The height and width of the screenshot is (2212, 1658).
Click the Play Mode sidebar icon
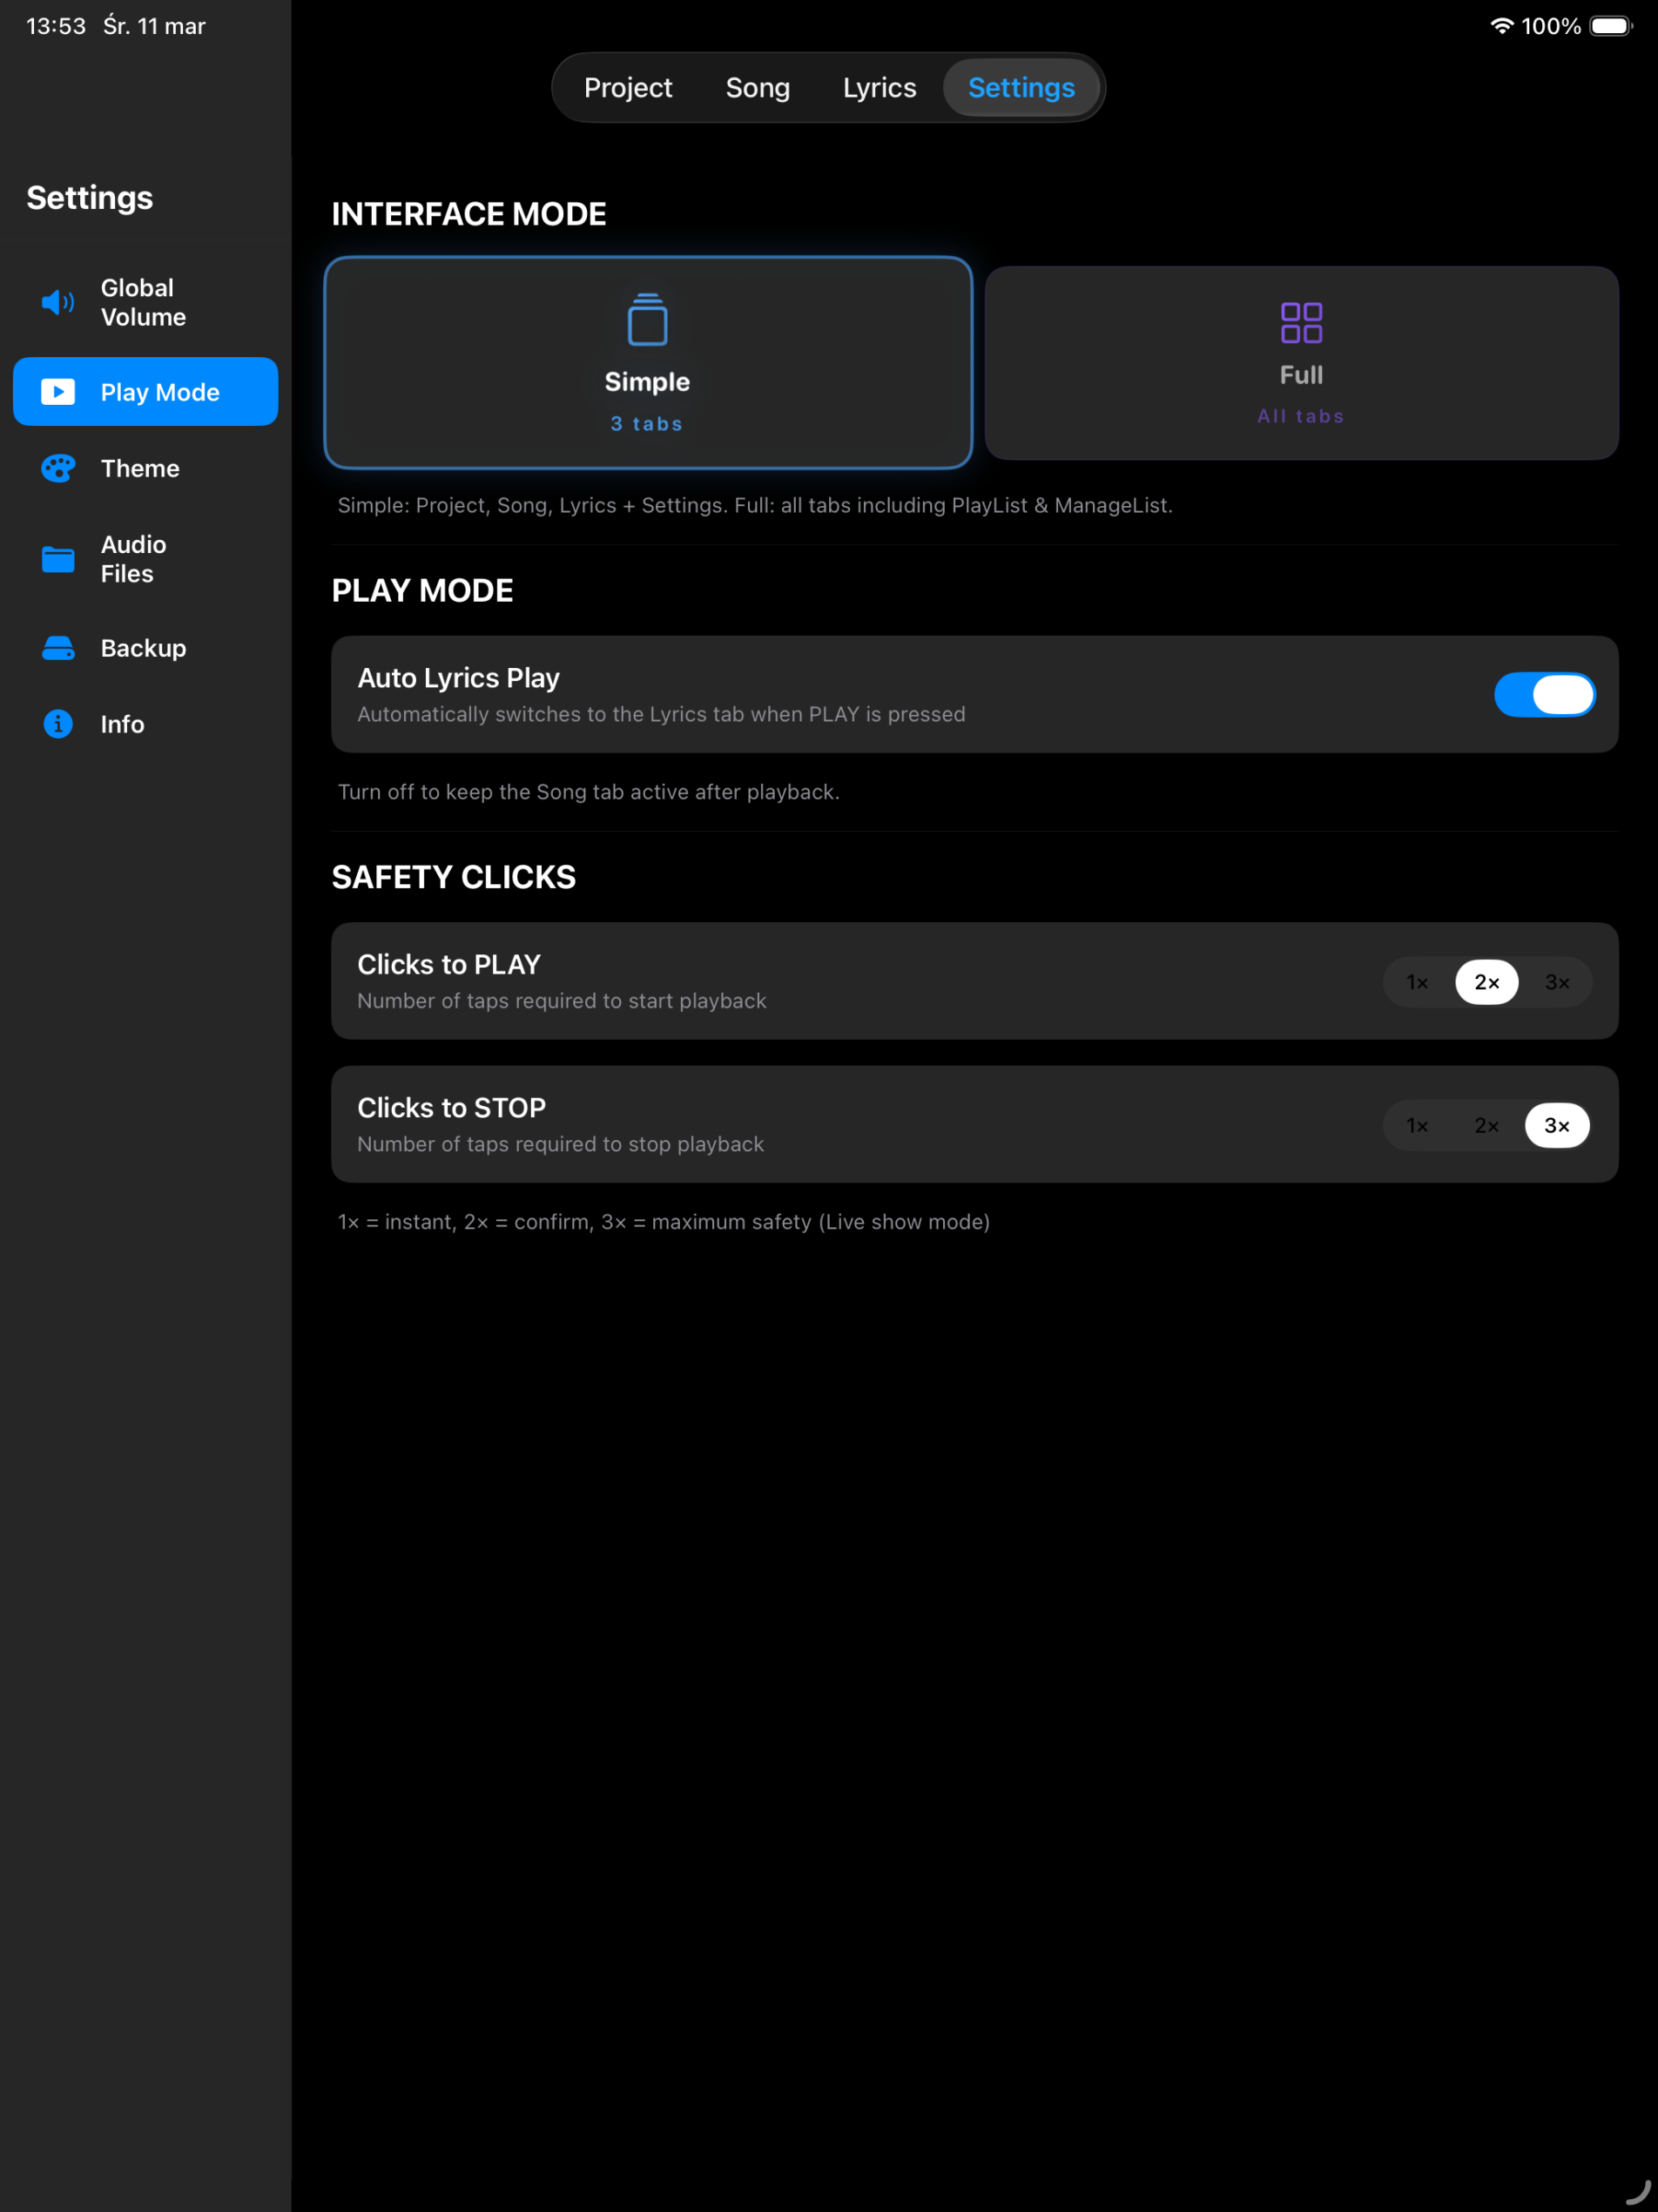coord(57,391)
